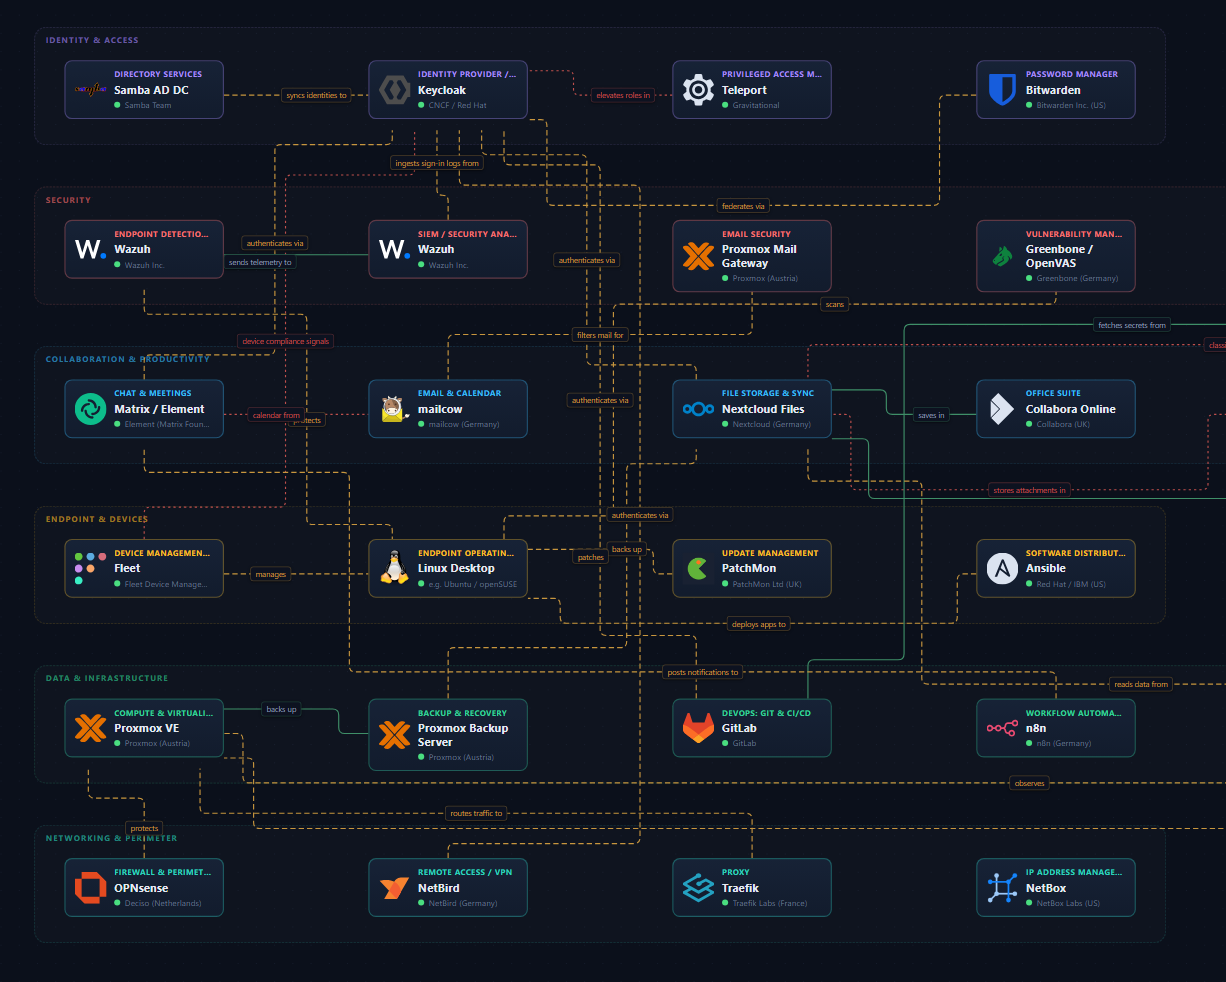Select the "IDENTITY & ACCESS" section heading
The height and width of the screenshot is (982, 1226).
point(92,40)
